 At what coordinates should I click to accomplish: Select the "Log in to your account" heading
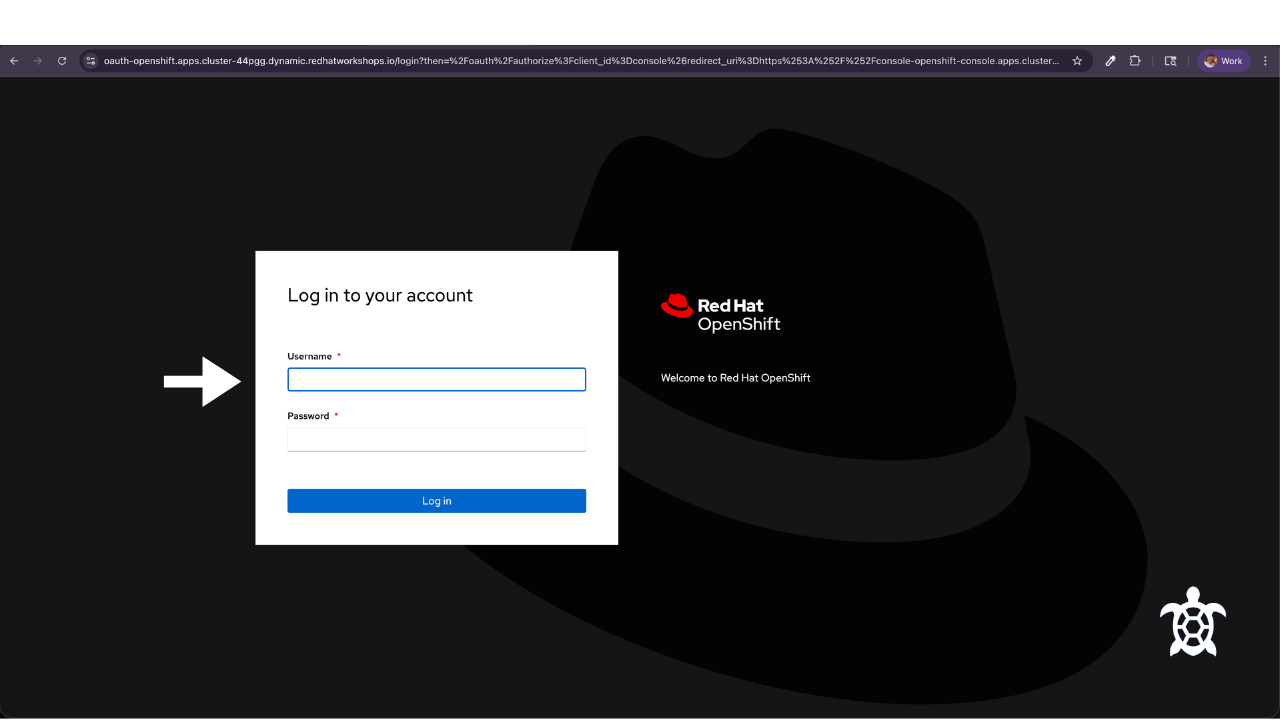coord(380,295)
